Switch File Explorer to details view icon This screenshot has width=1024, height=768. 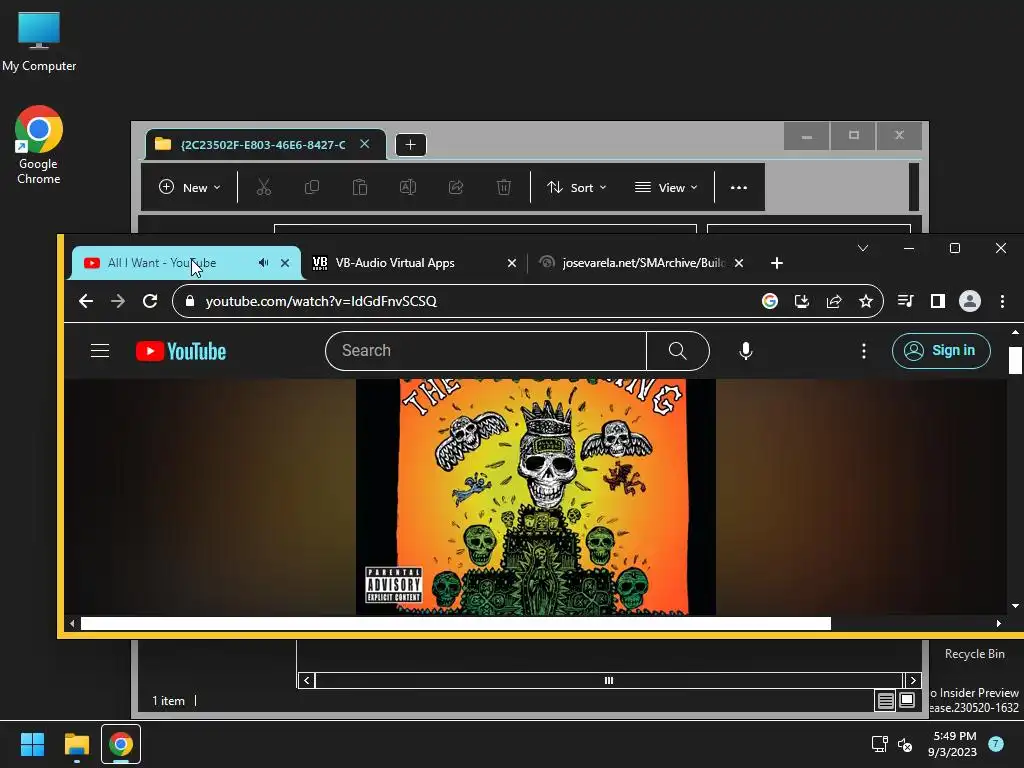coord(886,701)
